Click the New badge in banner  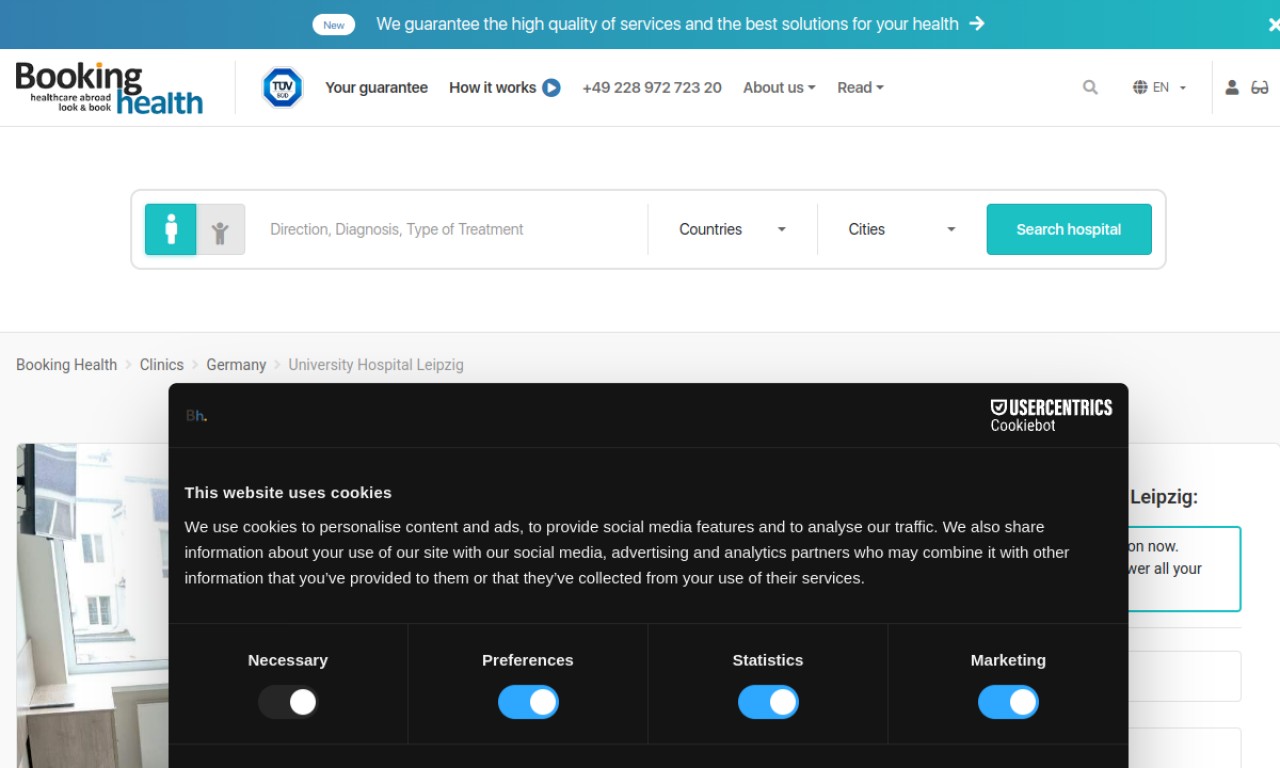pos(334,25)
